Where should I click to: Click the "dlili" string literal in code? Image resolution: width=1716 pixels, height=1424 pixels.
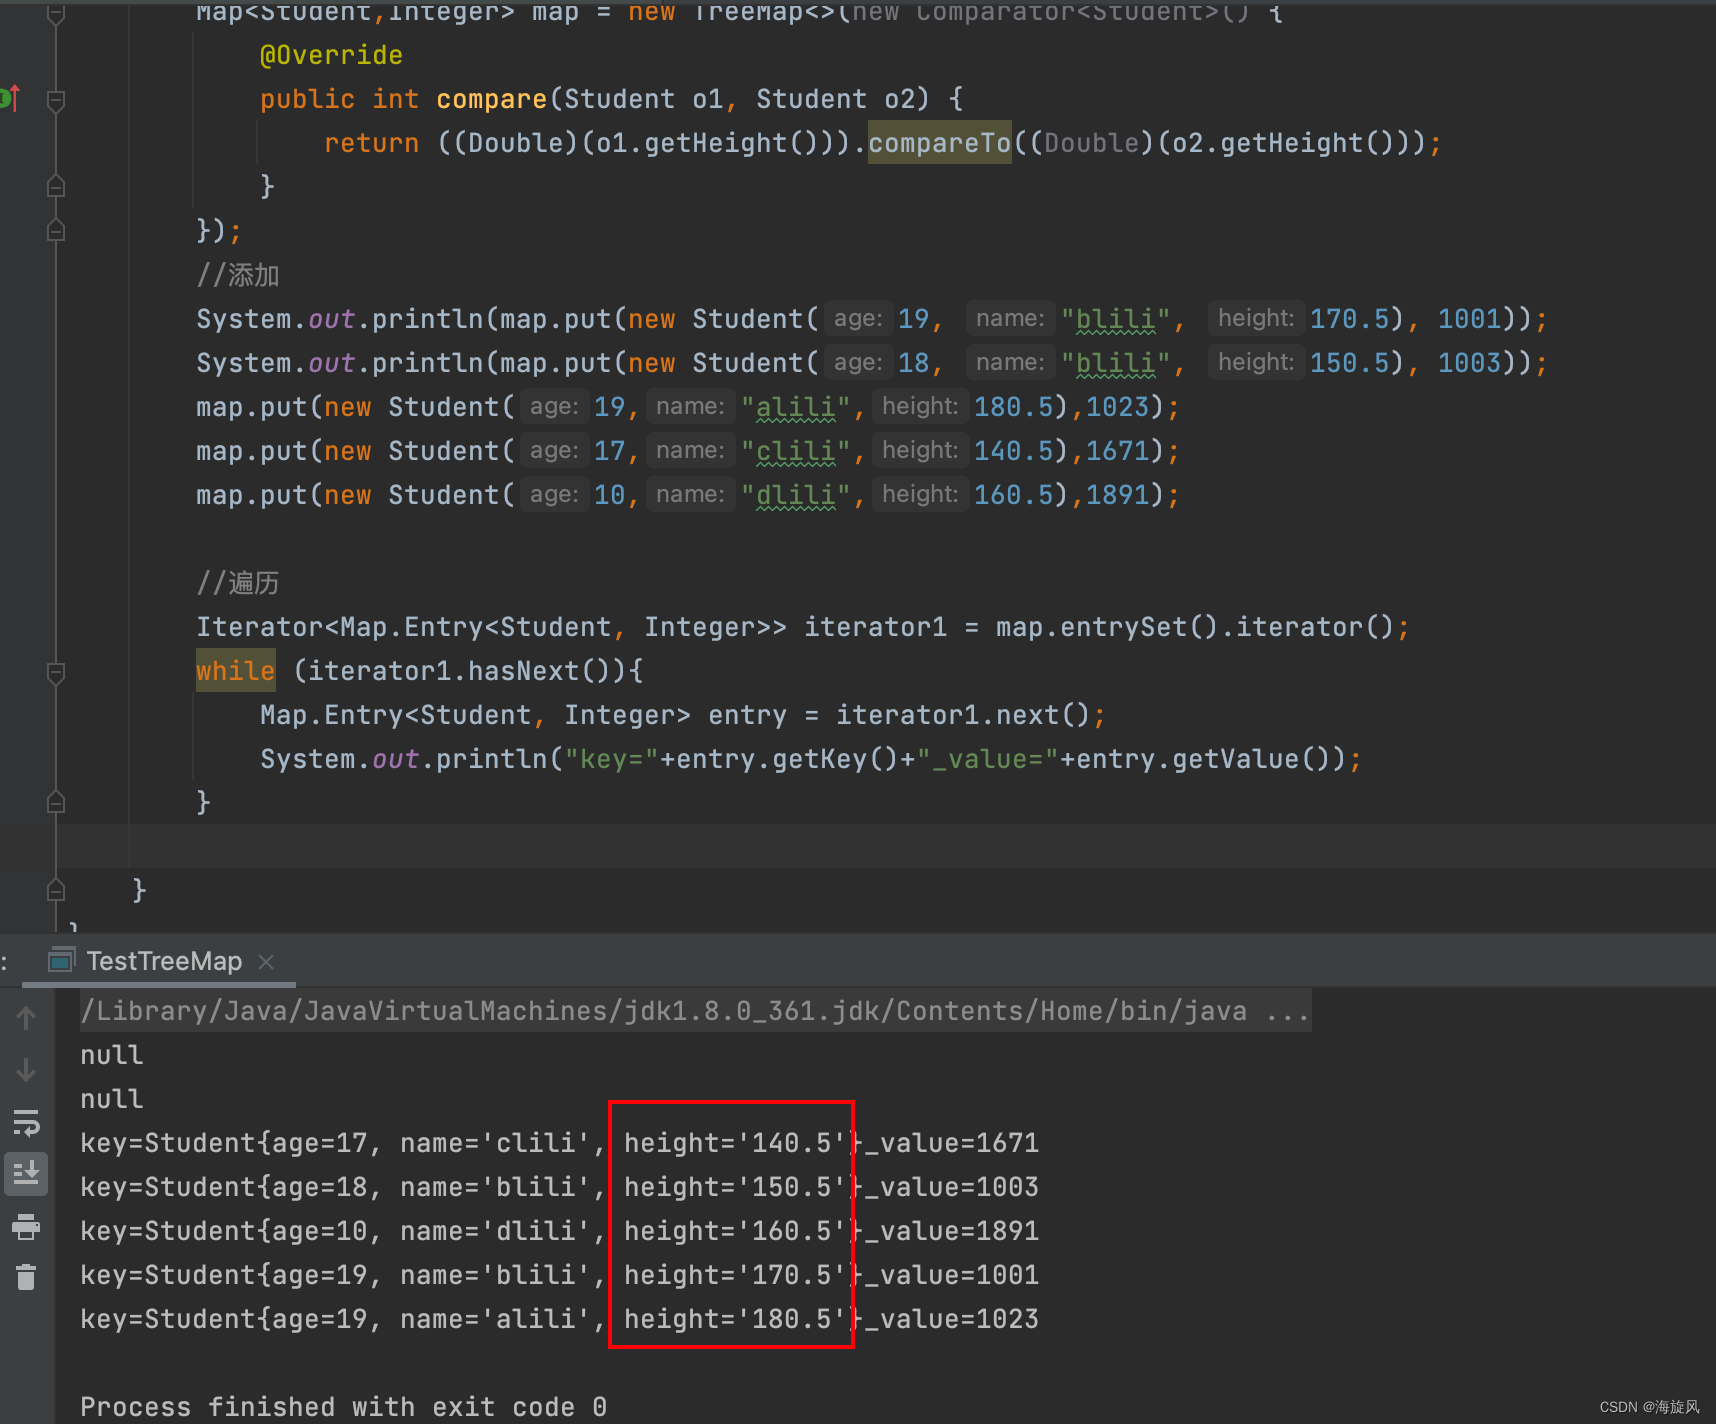(x=795, y=495)
